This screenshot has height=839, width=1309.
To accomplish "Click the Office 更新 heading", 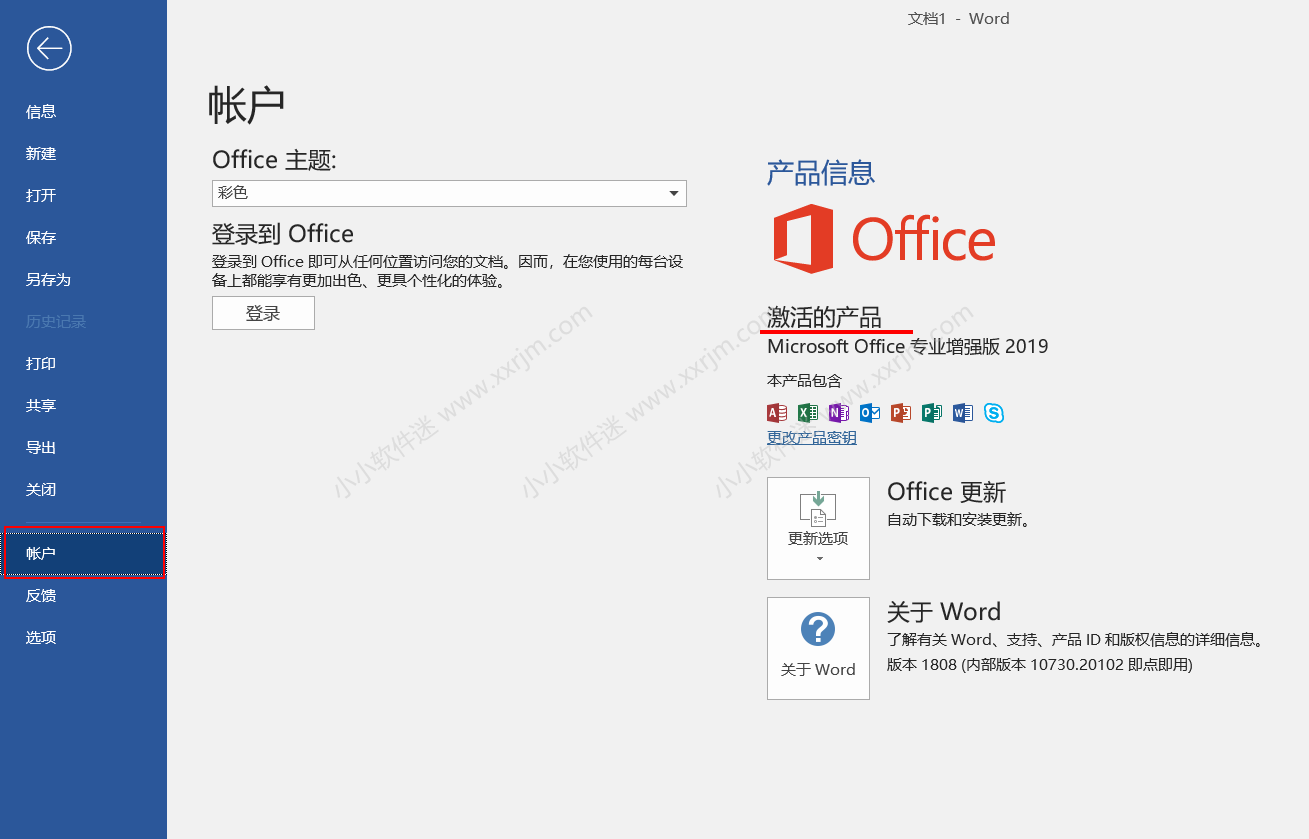I will tap(946, 492).
